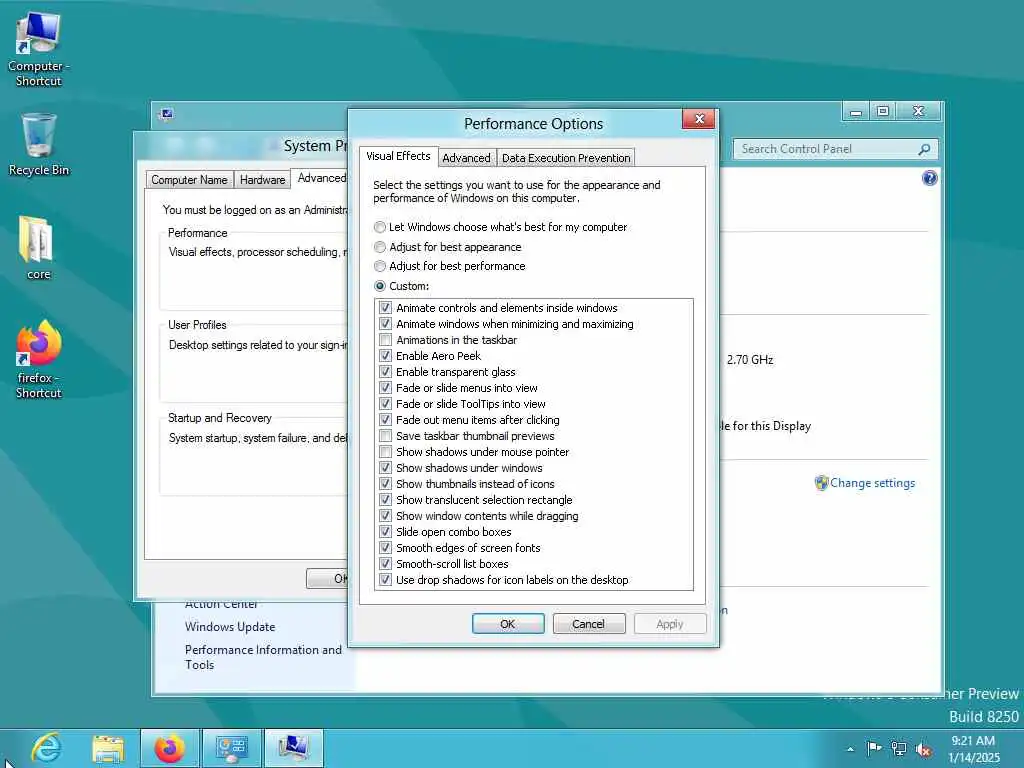
Task: Click the muted volume tray icon
Action: pos(923,749)
